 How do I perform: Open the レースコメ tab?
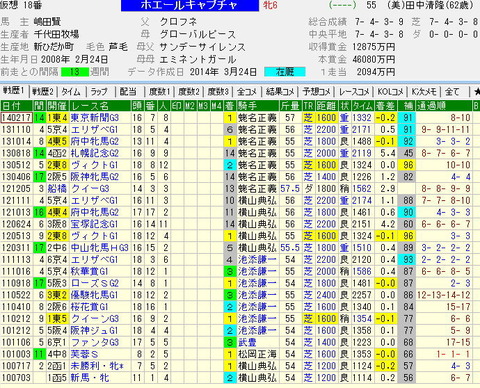[x=354, y=91]
